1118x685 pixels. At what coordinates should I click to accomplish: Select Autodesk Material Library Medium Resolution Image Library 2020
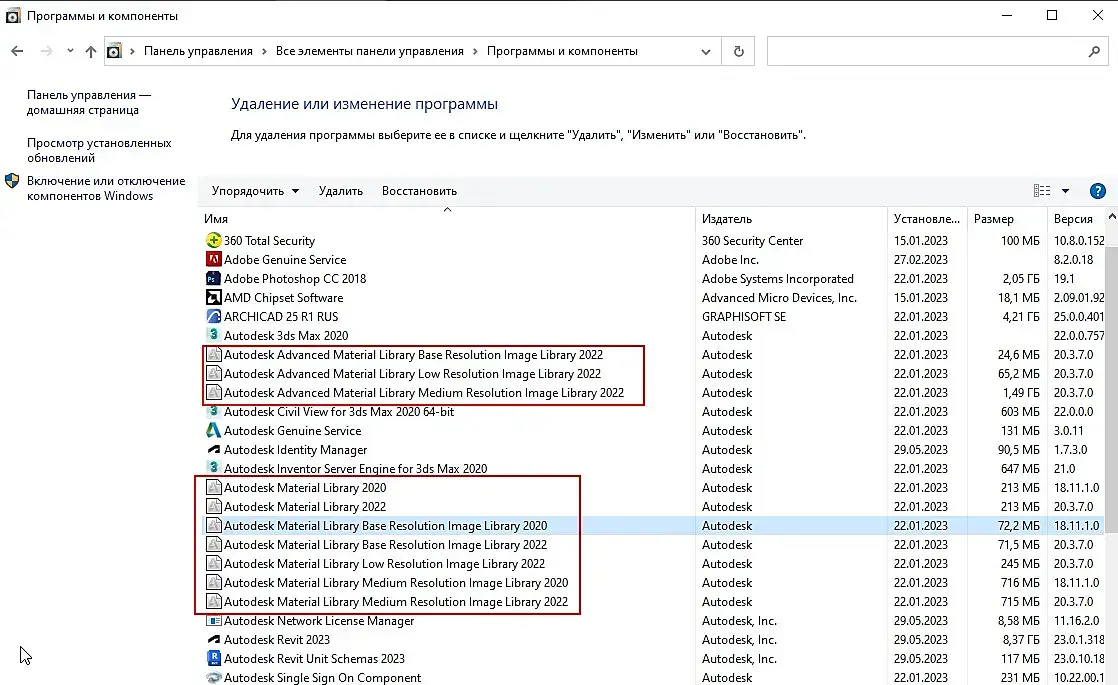[x=396, y=582]
